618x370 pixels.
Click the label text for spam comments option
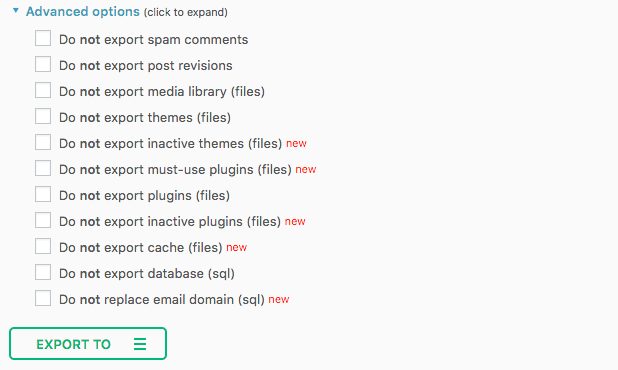[x=154, y=40]
